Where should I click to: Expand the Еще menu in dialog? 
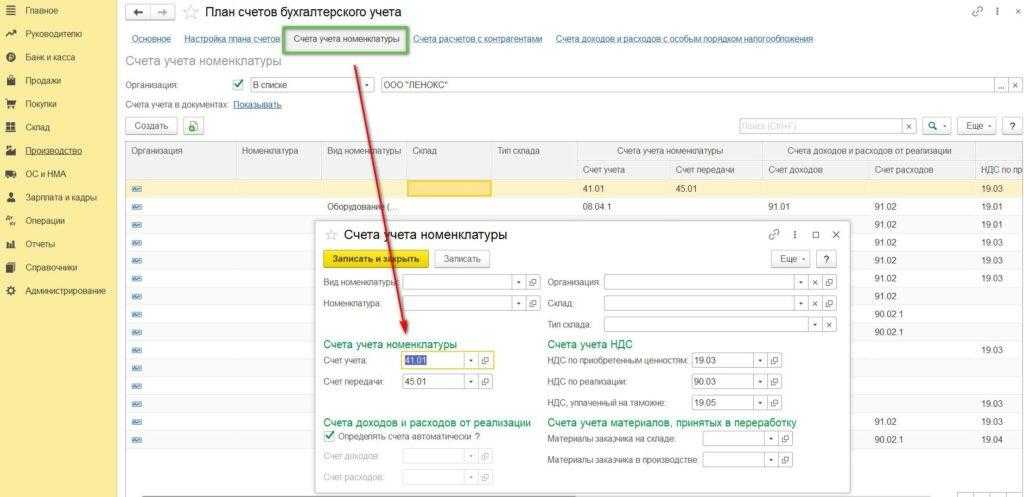790,259
